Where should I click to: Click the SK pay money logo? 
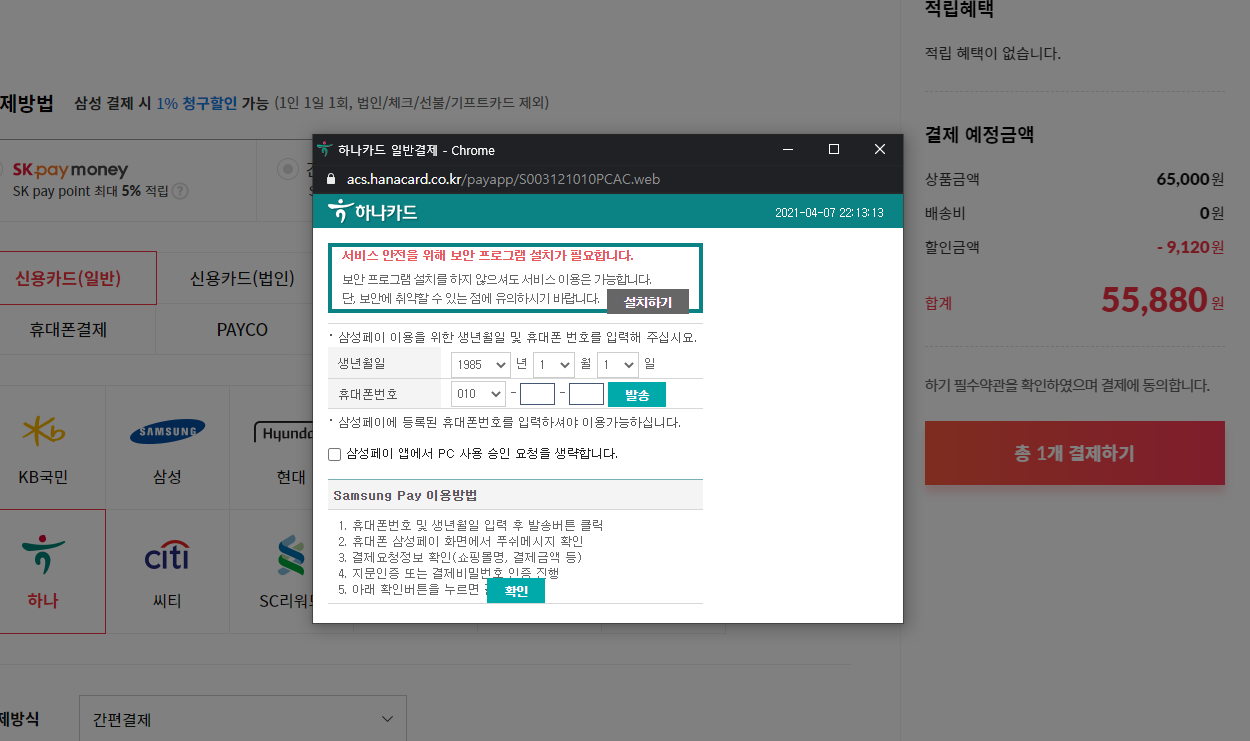tap(70, 171)
